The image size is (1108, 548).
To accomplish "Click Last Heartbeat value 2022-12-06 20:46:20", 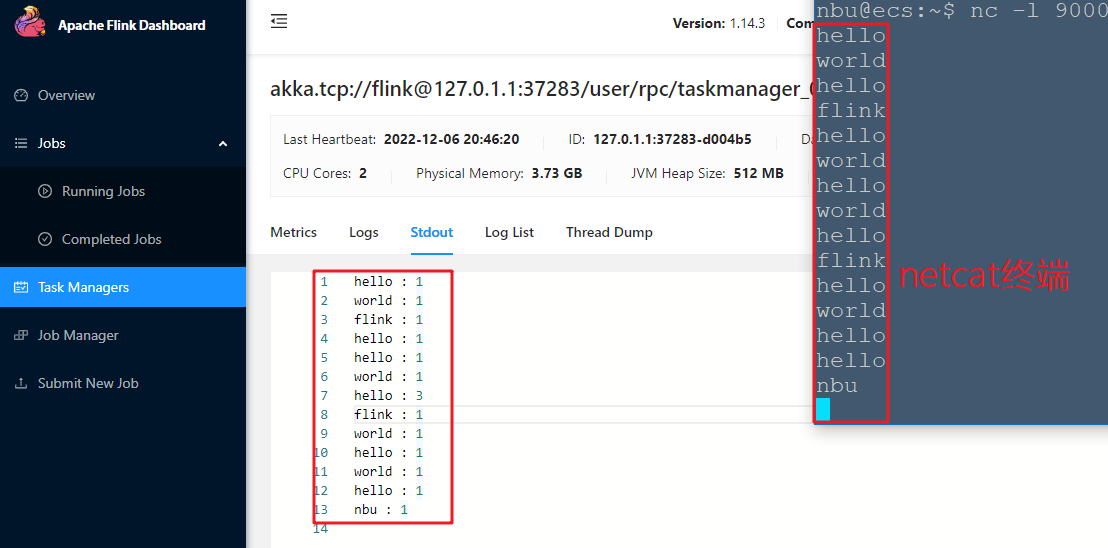I will click(x=452, y=139).
